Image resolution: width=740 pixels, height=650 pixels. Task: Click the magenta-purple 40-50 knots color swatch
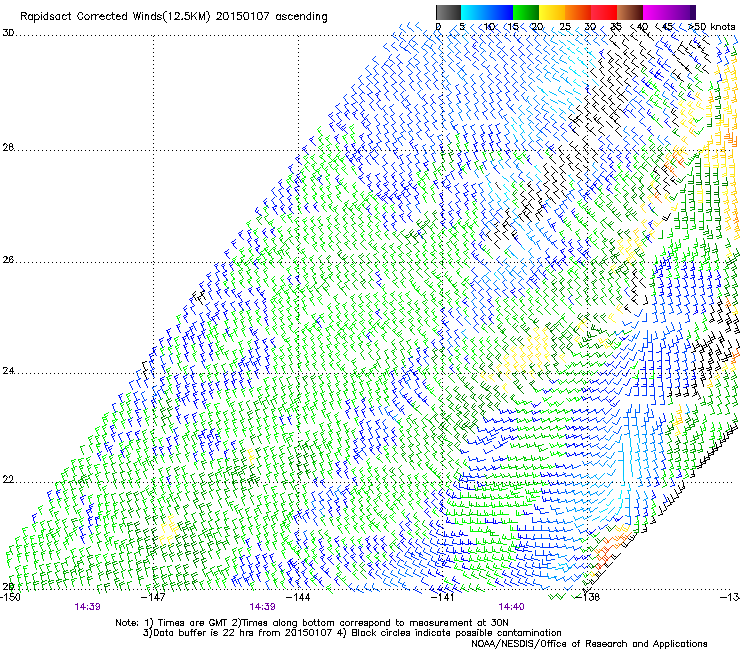click(669, 12)
